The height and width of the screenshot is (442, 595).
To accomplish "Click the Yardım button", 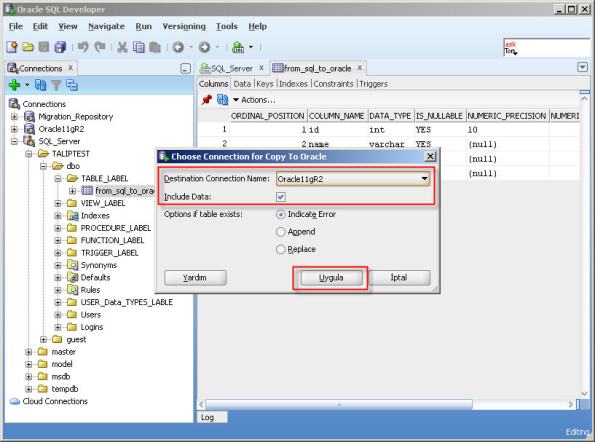I will click(195, 278).
